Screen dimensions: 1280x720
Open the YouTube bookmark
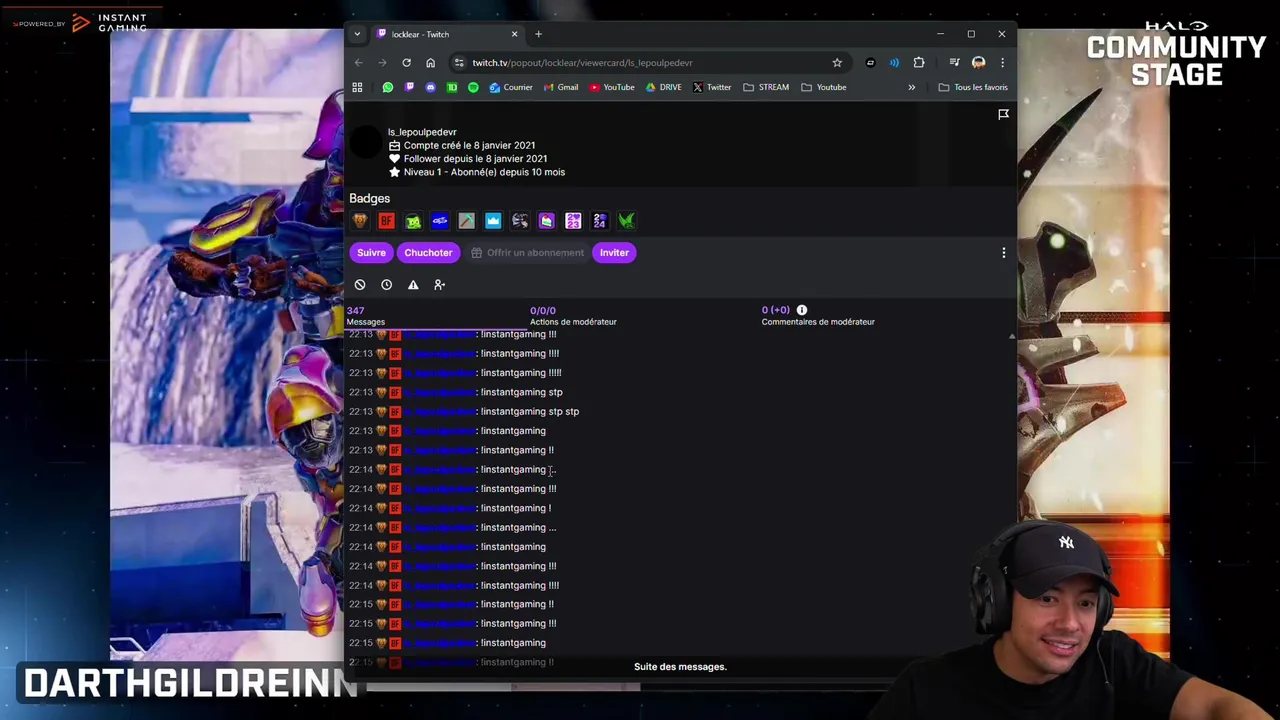(612, 88)
